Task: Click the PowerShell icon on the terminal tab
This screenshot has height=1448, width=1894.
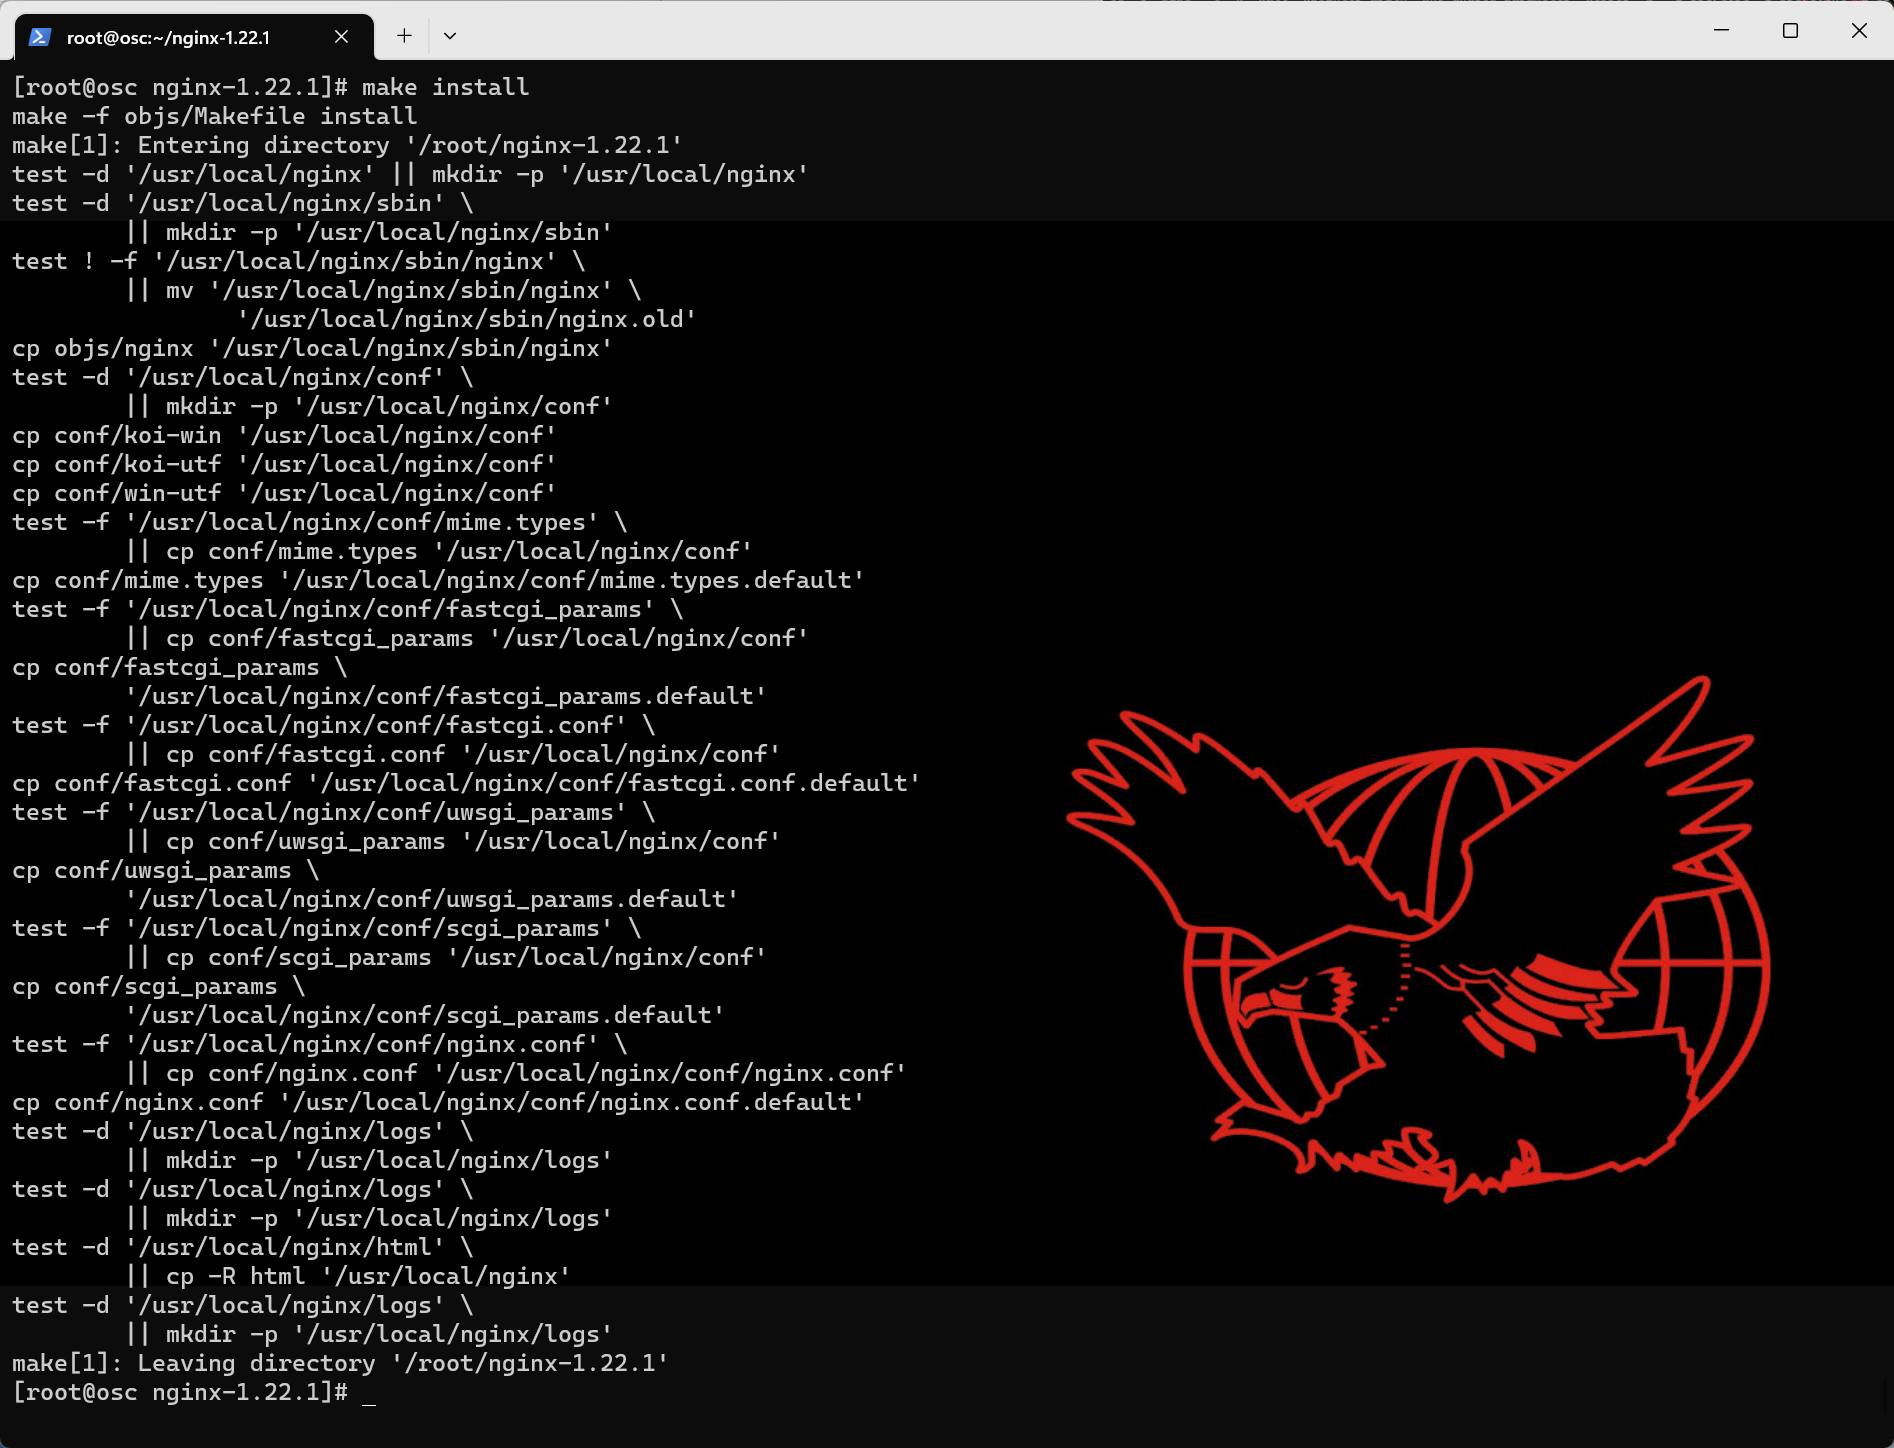Action: click(x=40, y=37)
